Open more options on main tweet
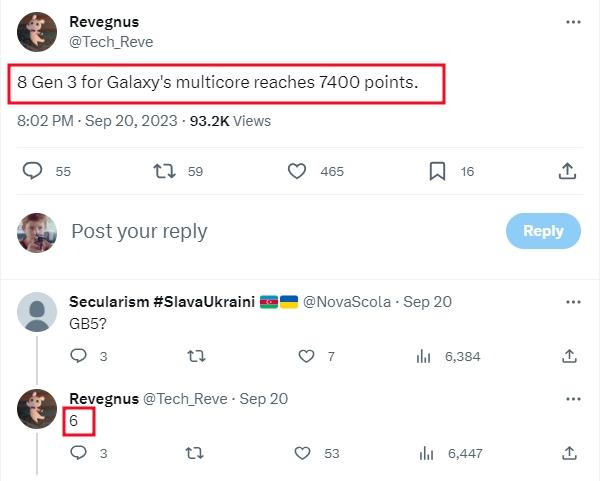Image resolution: width=603 pixels, height=481 pixels. tap(572, 22)
